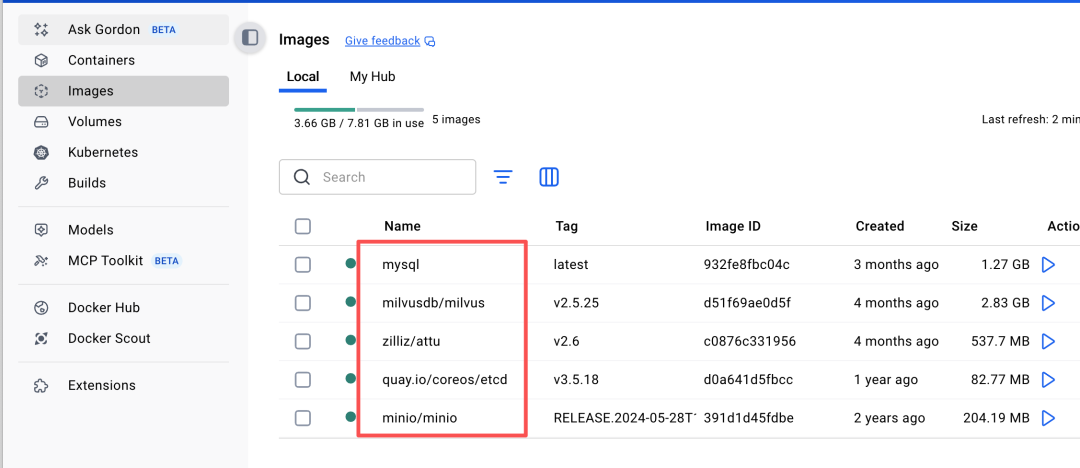This screenshot has height=468, width=1080.
Task: Open Volumes in the sidebar
Action: (x=124, y=122)
